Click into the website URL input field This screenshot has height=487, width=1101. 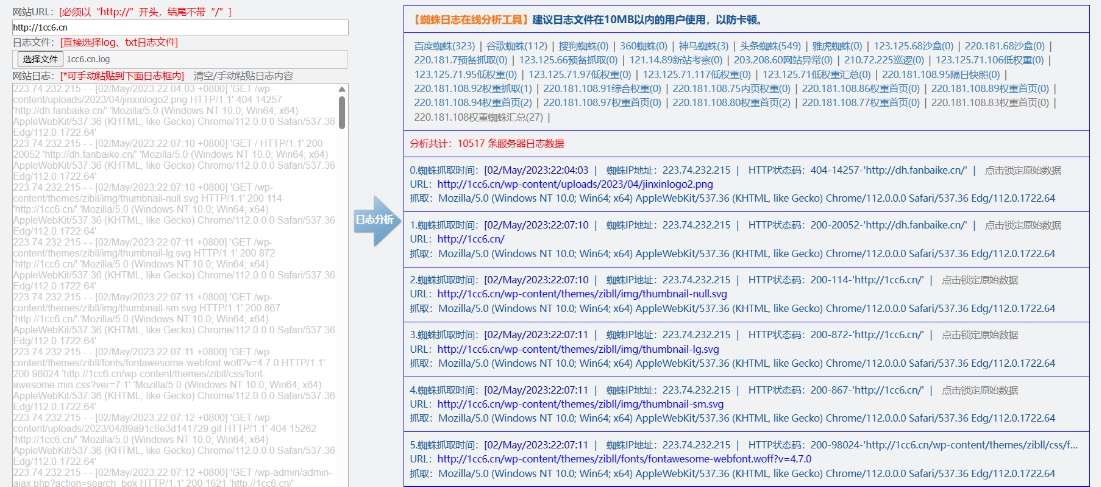pyautogui.click(x=180, y=27)
